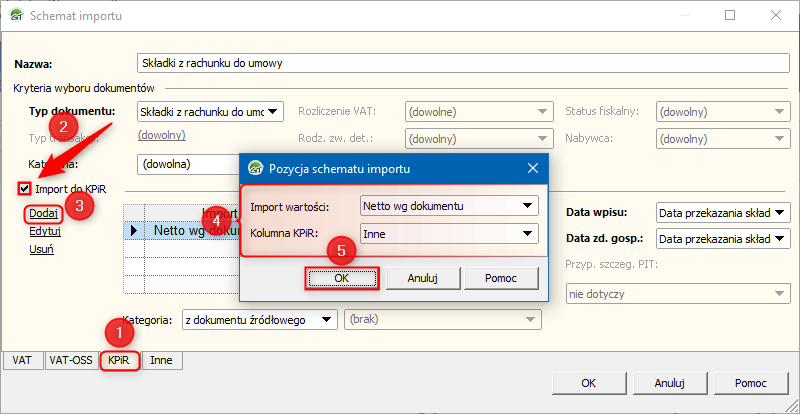Click the Usuń link

(x=41, y=249)
